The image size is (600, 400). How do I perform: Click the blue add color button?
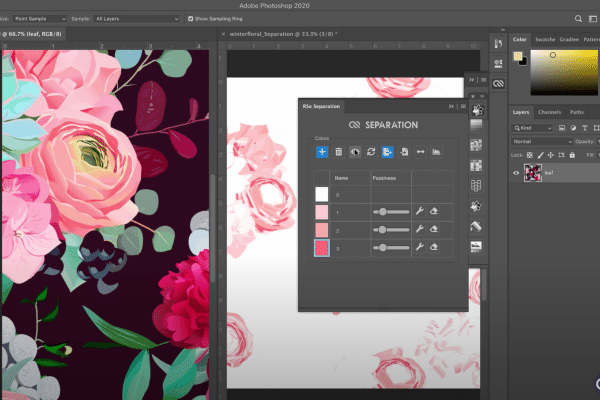tap(322, 151)
